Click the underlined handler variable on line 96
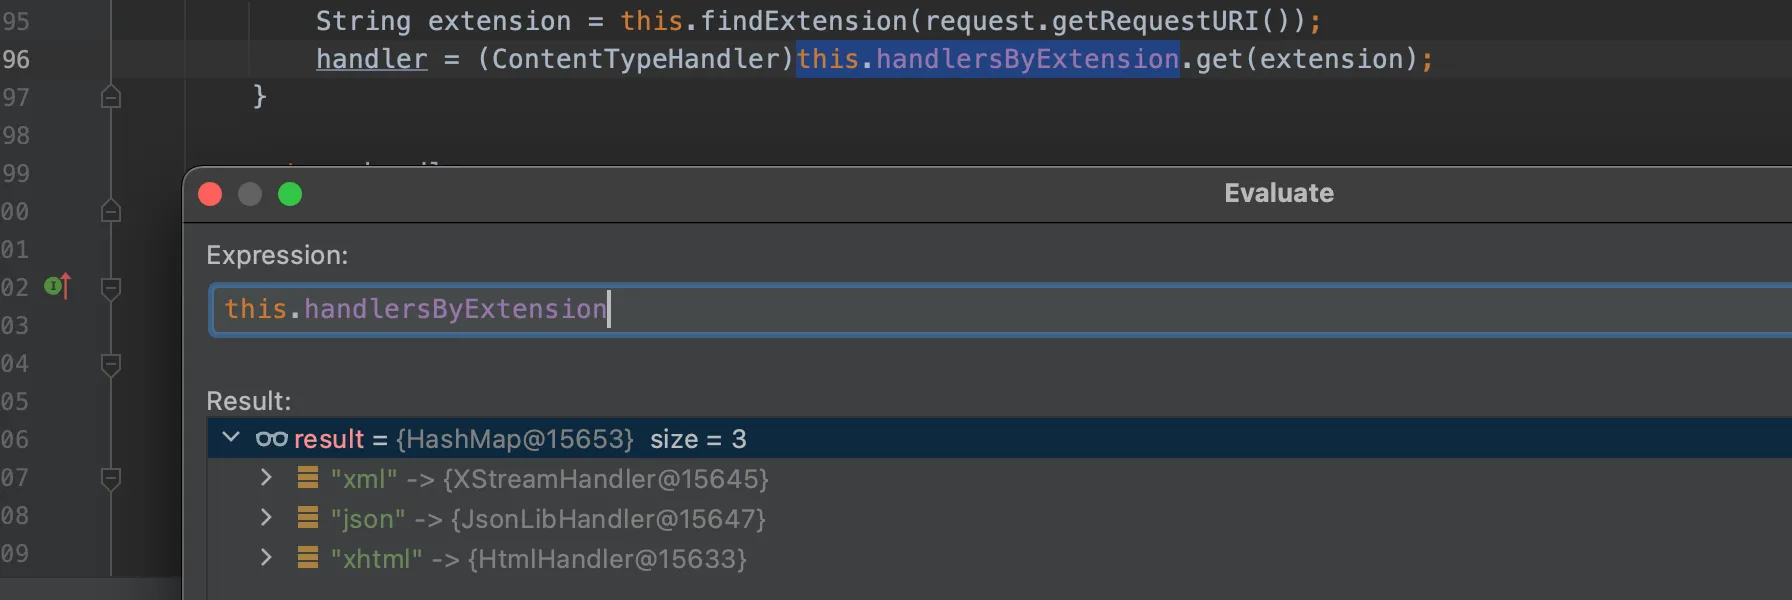The height and width of the screenshot is (600, 1792). (x=371, y=59)
